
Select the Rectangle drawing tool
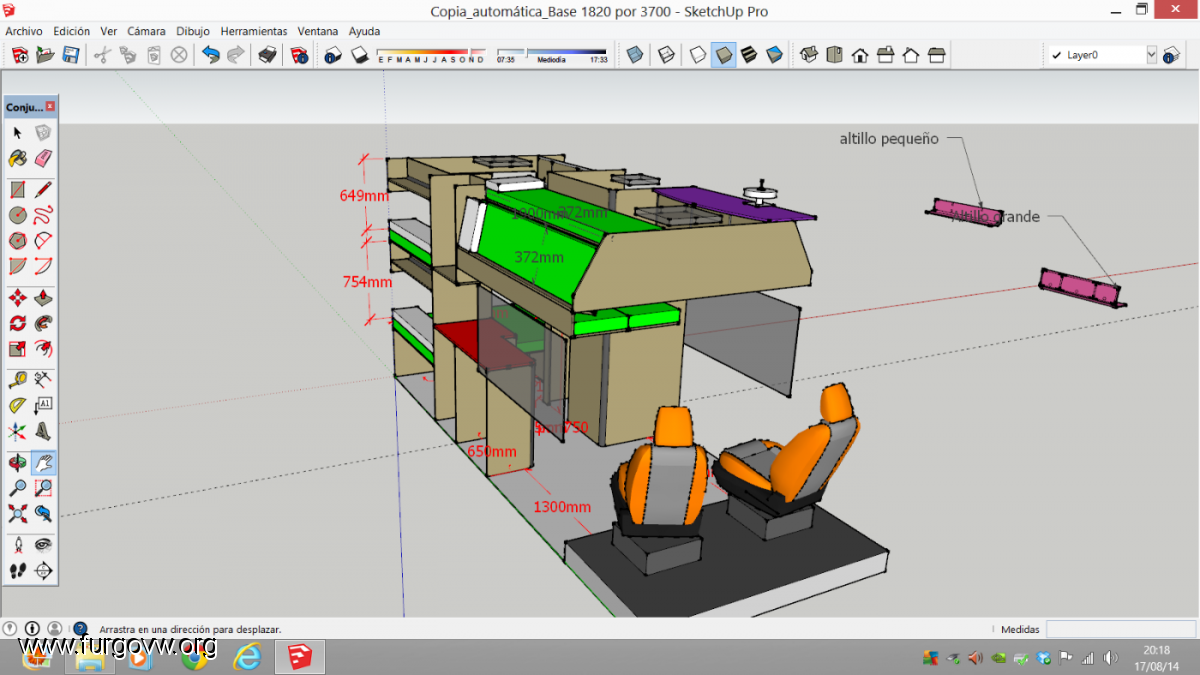tap(18, 189)
